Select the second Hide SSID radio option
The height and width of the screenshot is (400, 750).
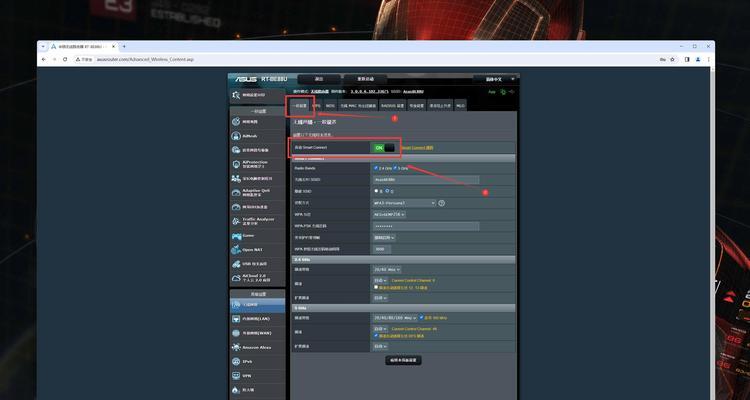point(387,191)
